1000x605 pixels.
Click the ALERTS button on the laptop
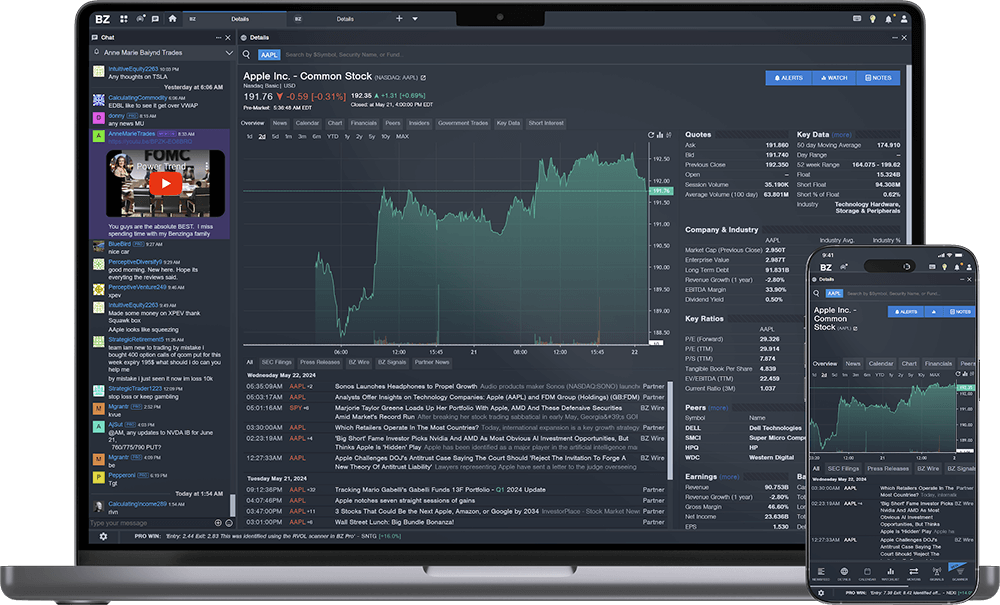(789, 78)
